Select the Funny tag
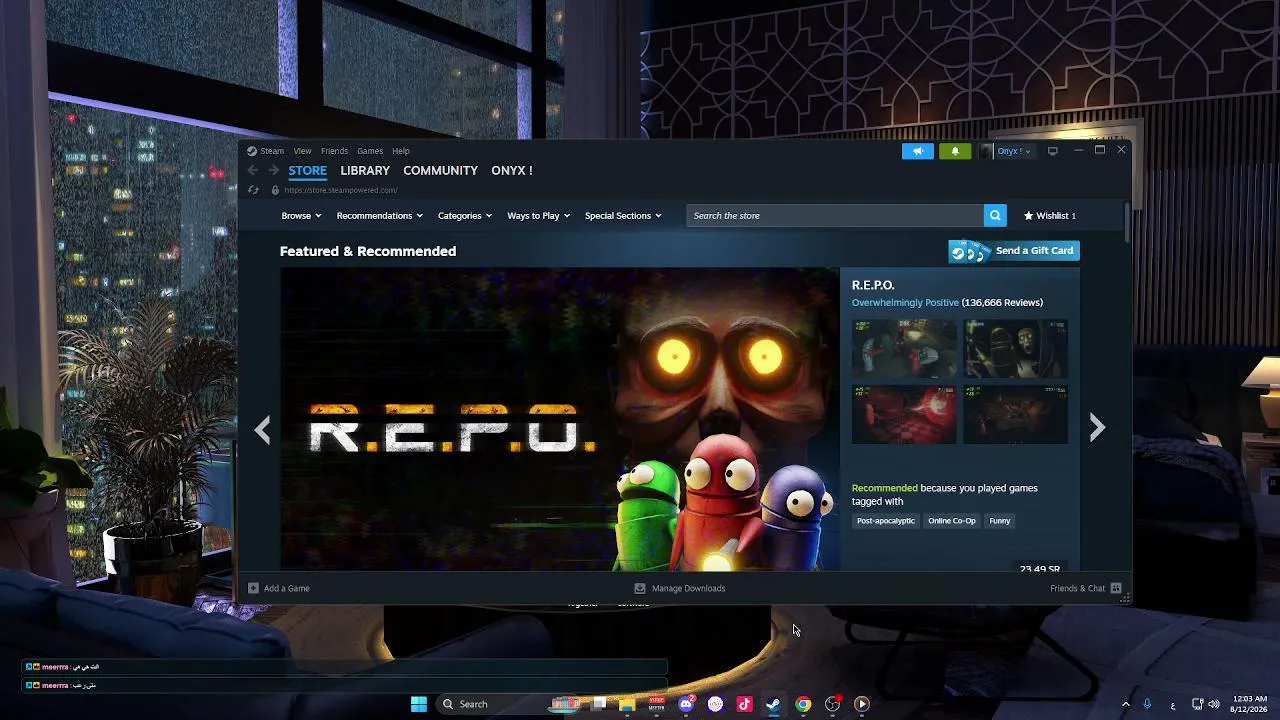Viewport: 1280px width, 720px height. 1000,521
